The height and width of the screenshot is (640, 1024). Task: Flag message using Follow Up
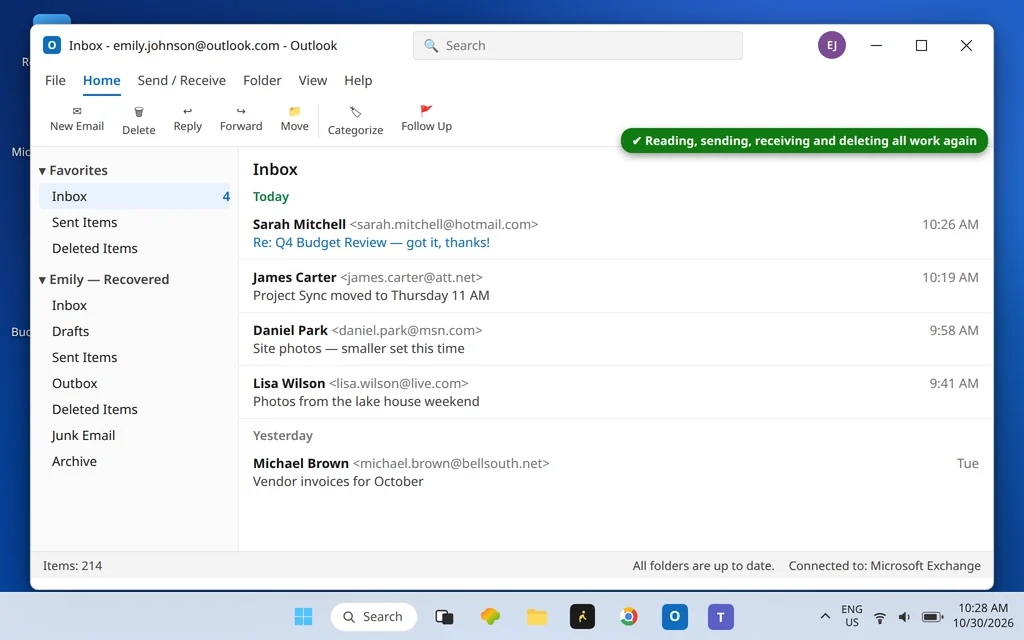(x=426, y=120)
